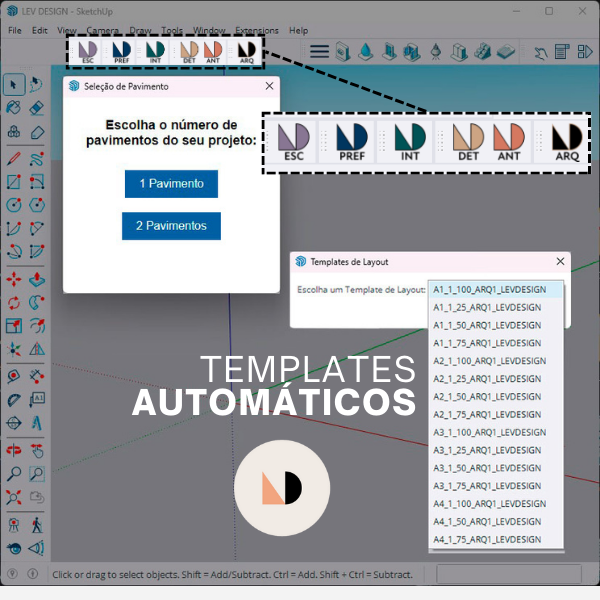Click the small PREF template icon in the toolbar
Screen dimensions: 600x600
122,52
